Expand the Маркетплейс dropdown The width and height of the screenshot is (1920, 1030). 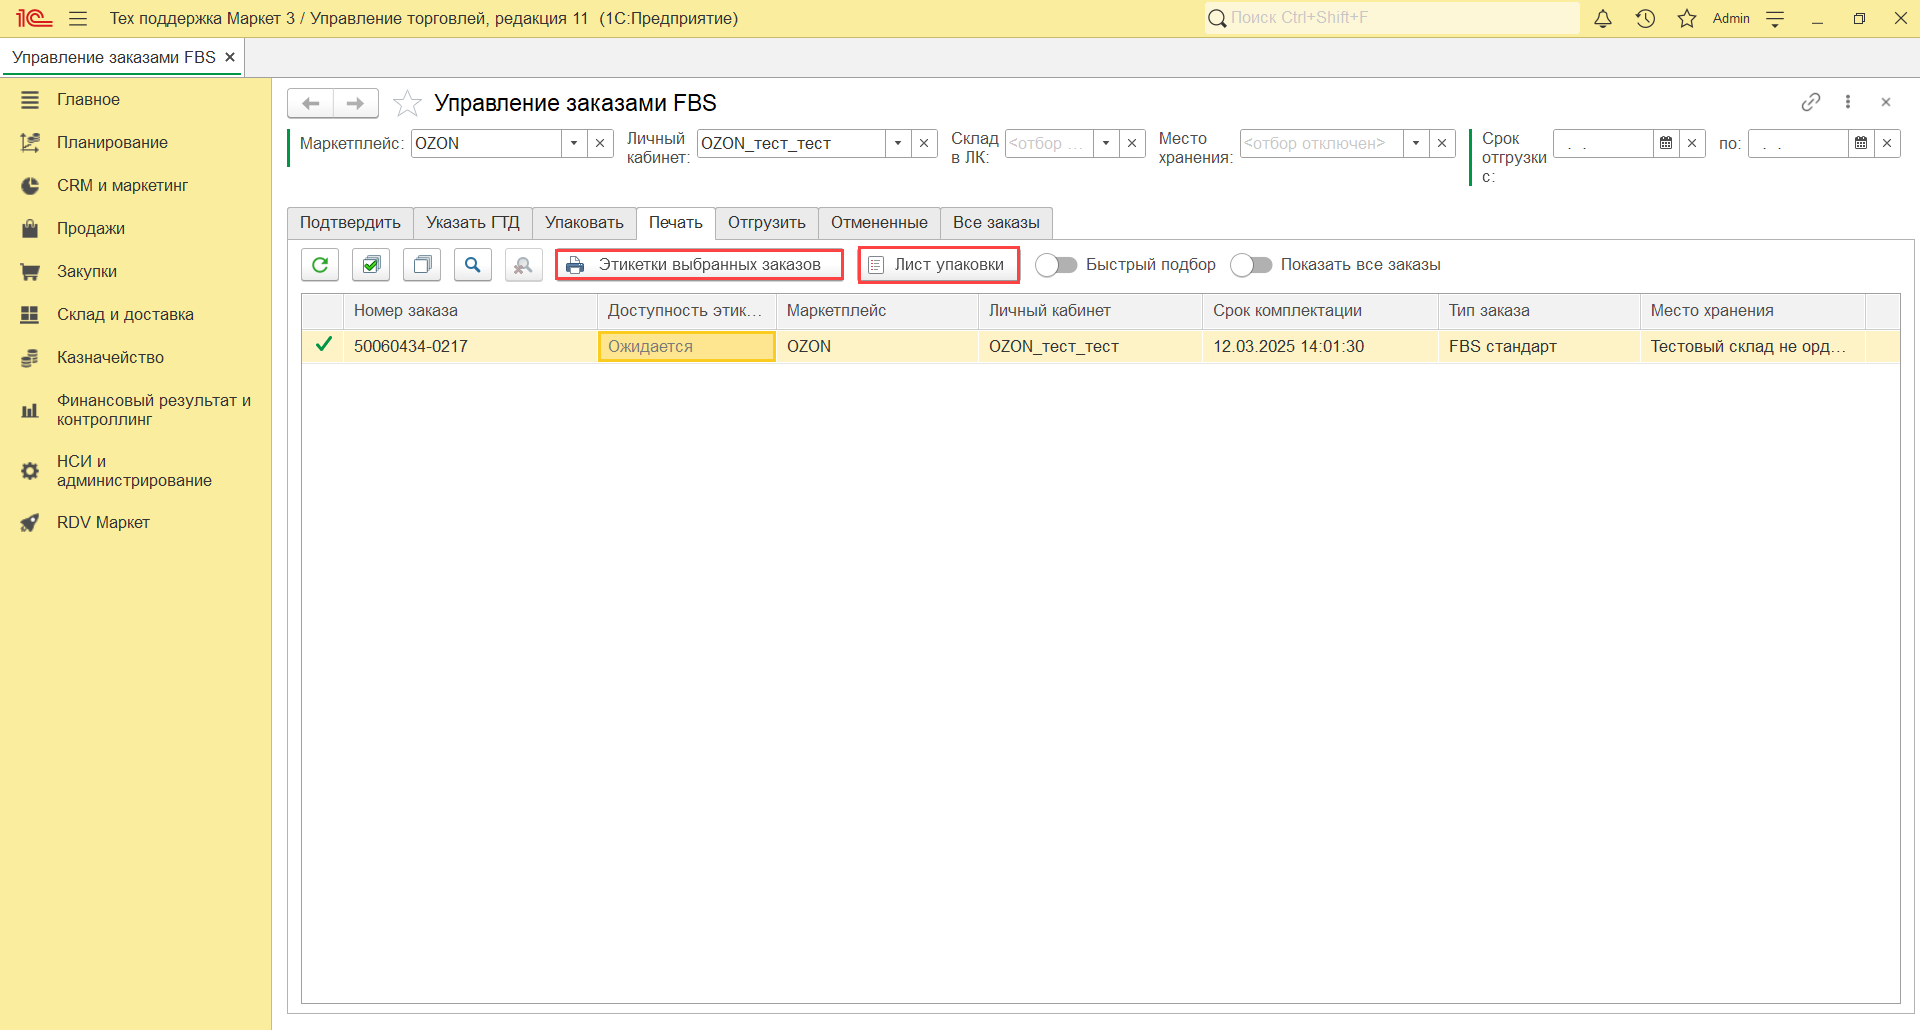click(574, 144)
